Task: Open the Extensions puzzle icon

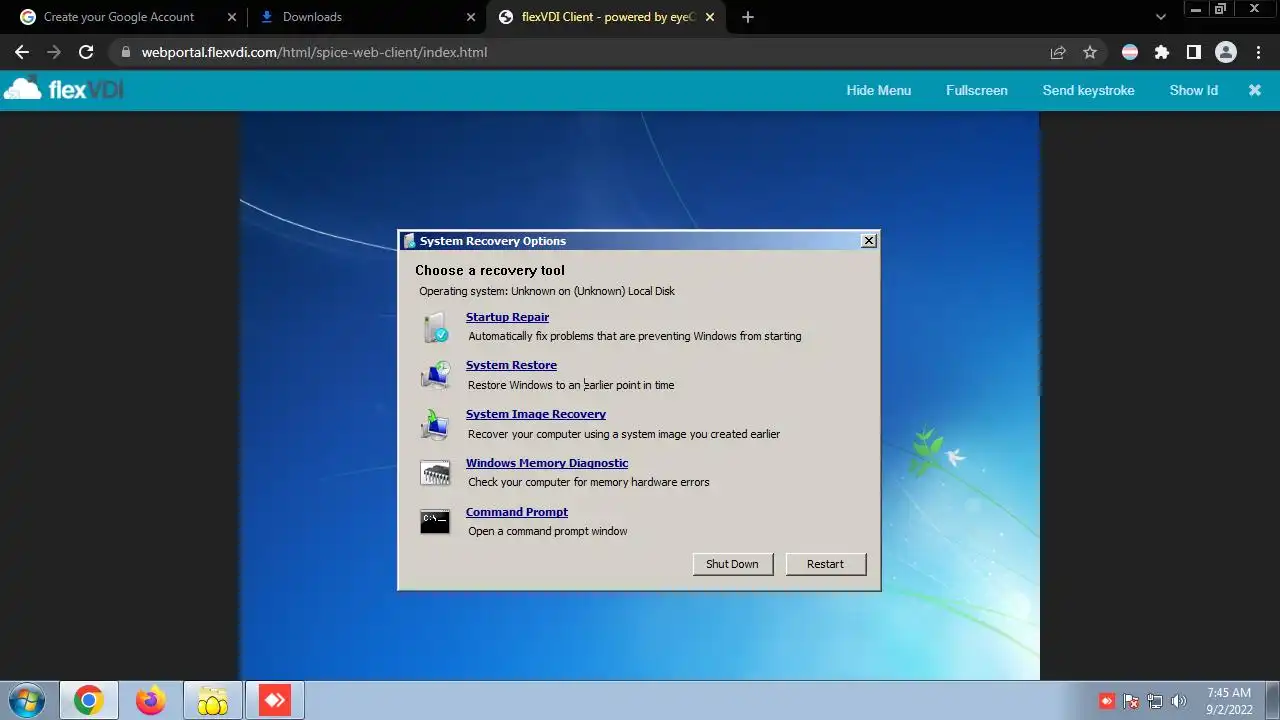Action: 1161,52
